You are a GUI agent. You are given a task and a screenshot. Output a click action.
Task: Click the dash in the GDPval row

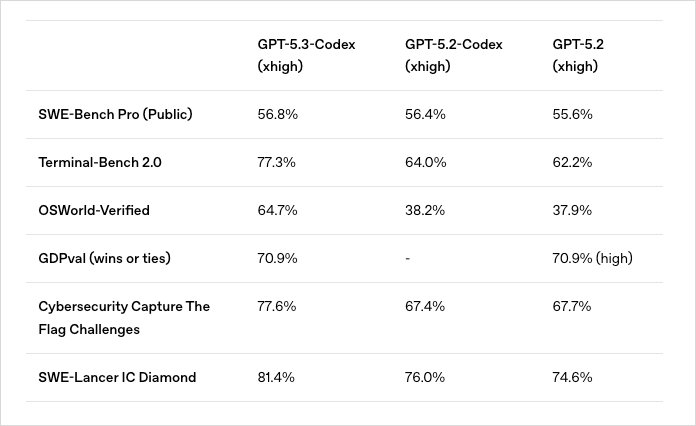pos(408,258)
